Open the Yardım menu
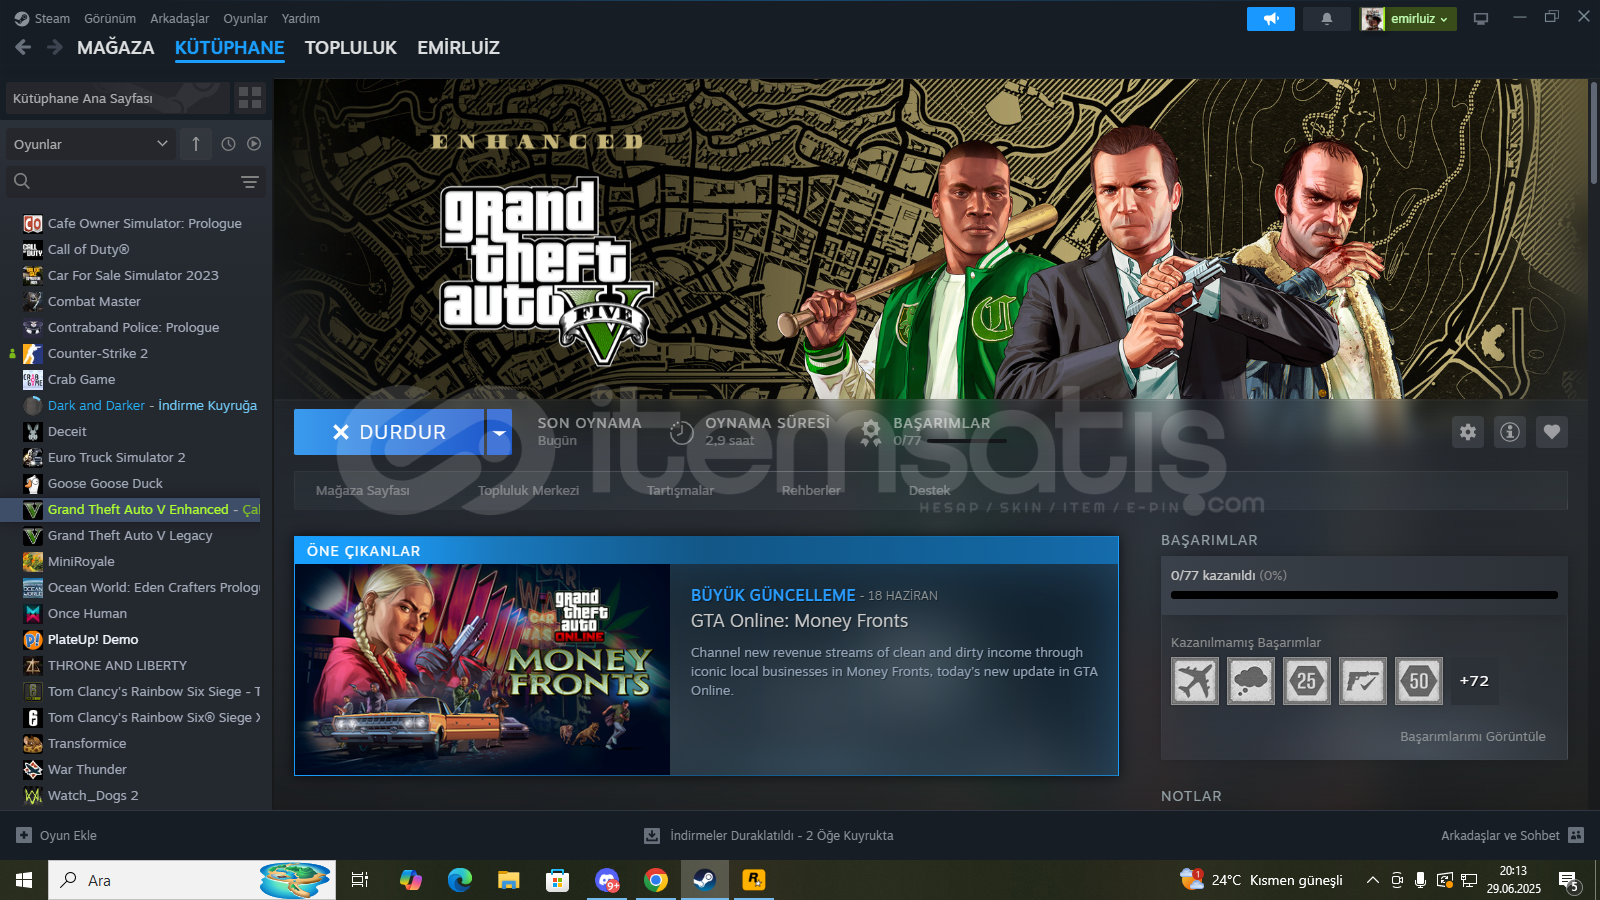 coord(301,18)
